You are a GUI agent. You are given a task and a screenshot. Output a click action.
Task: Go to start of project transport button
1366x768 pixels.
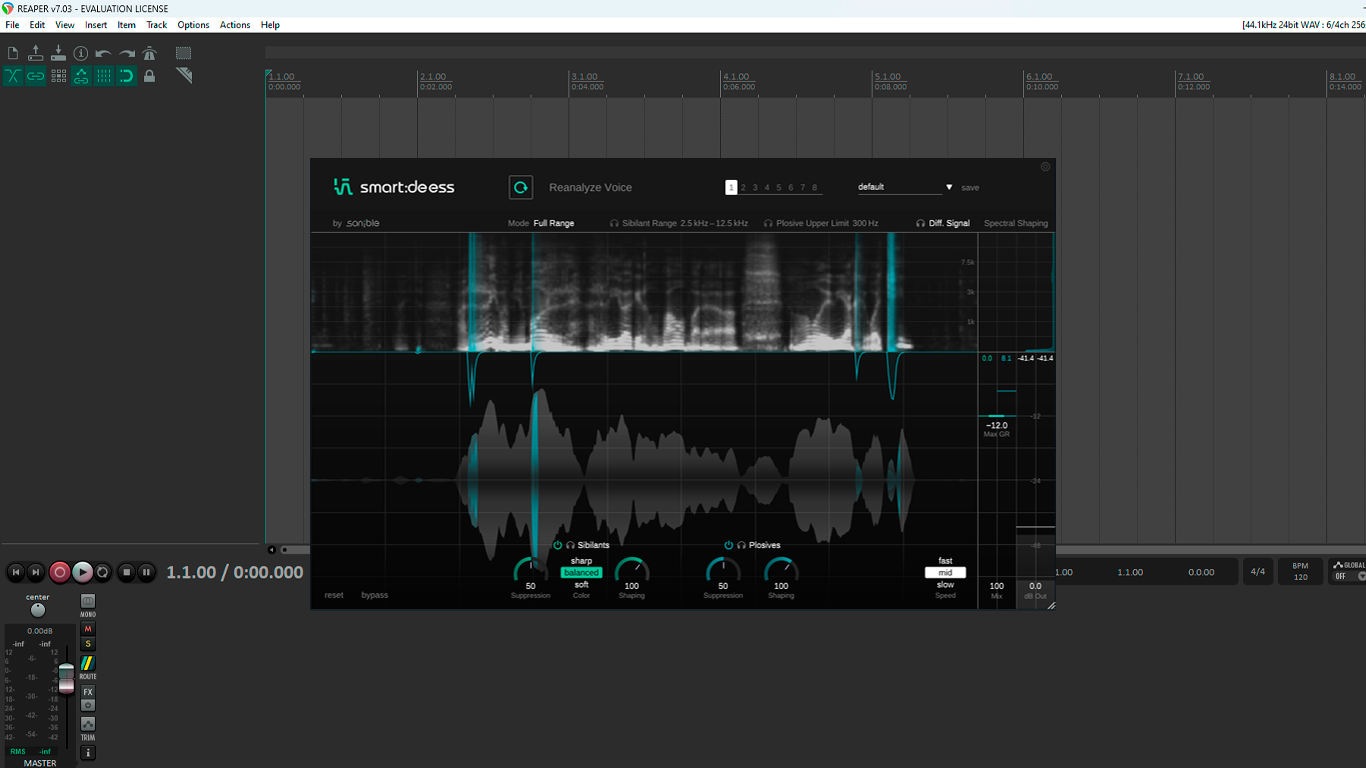pos(15,572)
